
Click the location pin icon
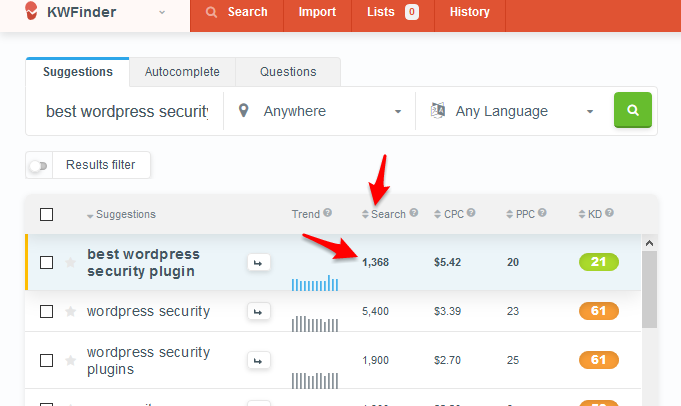coord(244,110)
